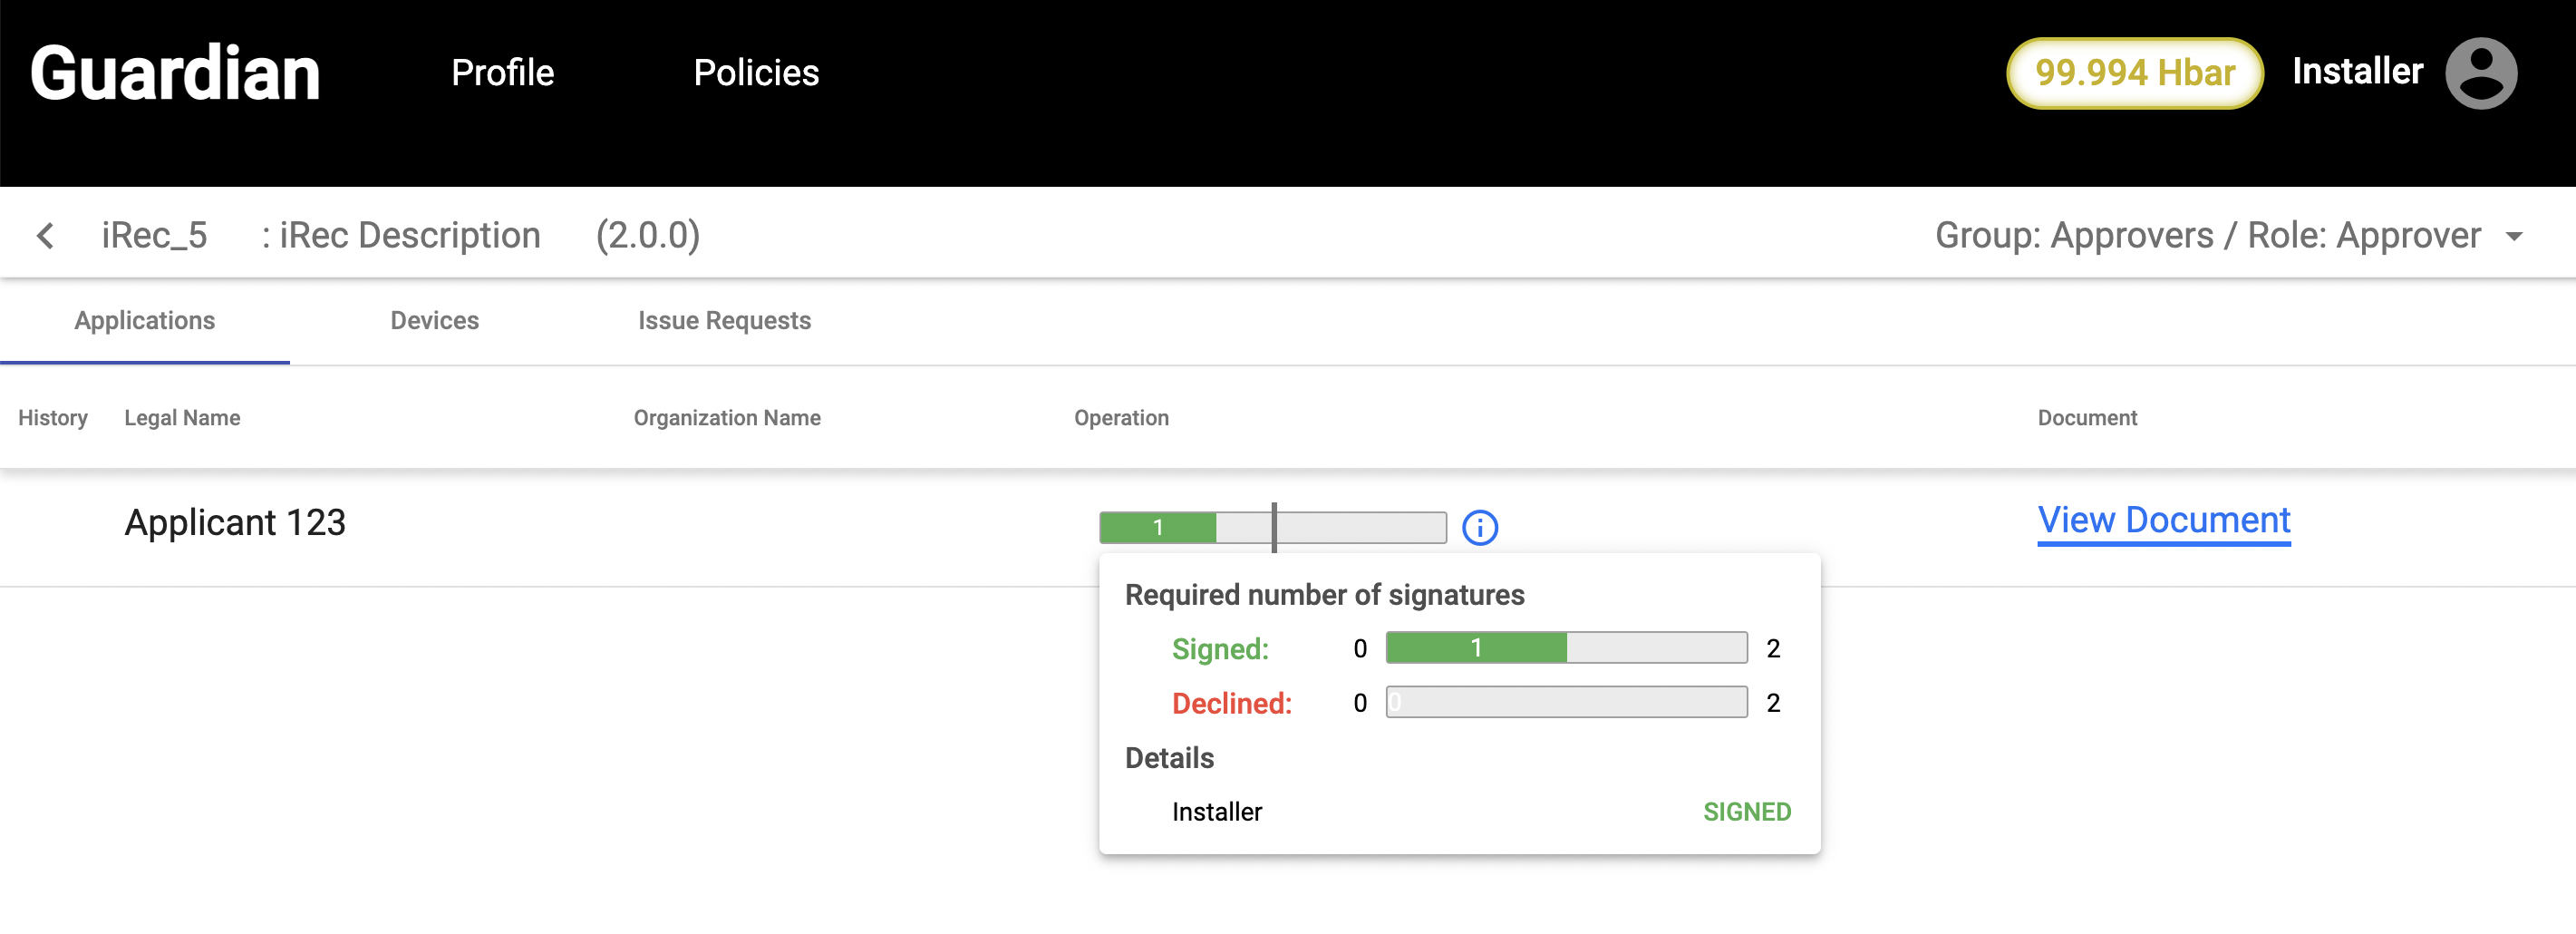Viewport: 2576px width, 934px height.
Task: Open the Profile menu
Action: tap(502, 73)
